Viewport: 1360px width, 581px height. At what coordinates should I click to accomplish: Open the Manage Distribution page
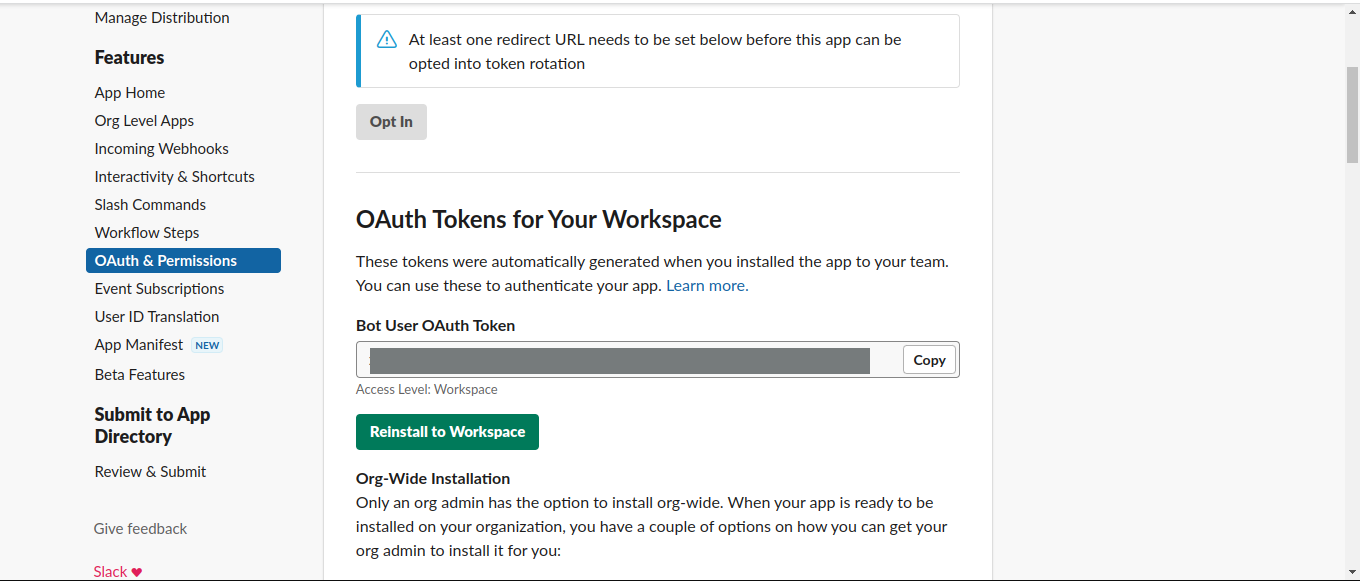(162, 18)
